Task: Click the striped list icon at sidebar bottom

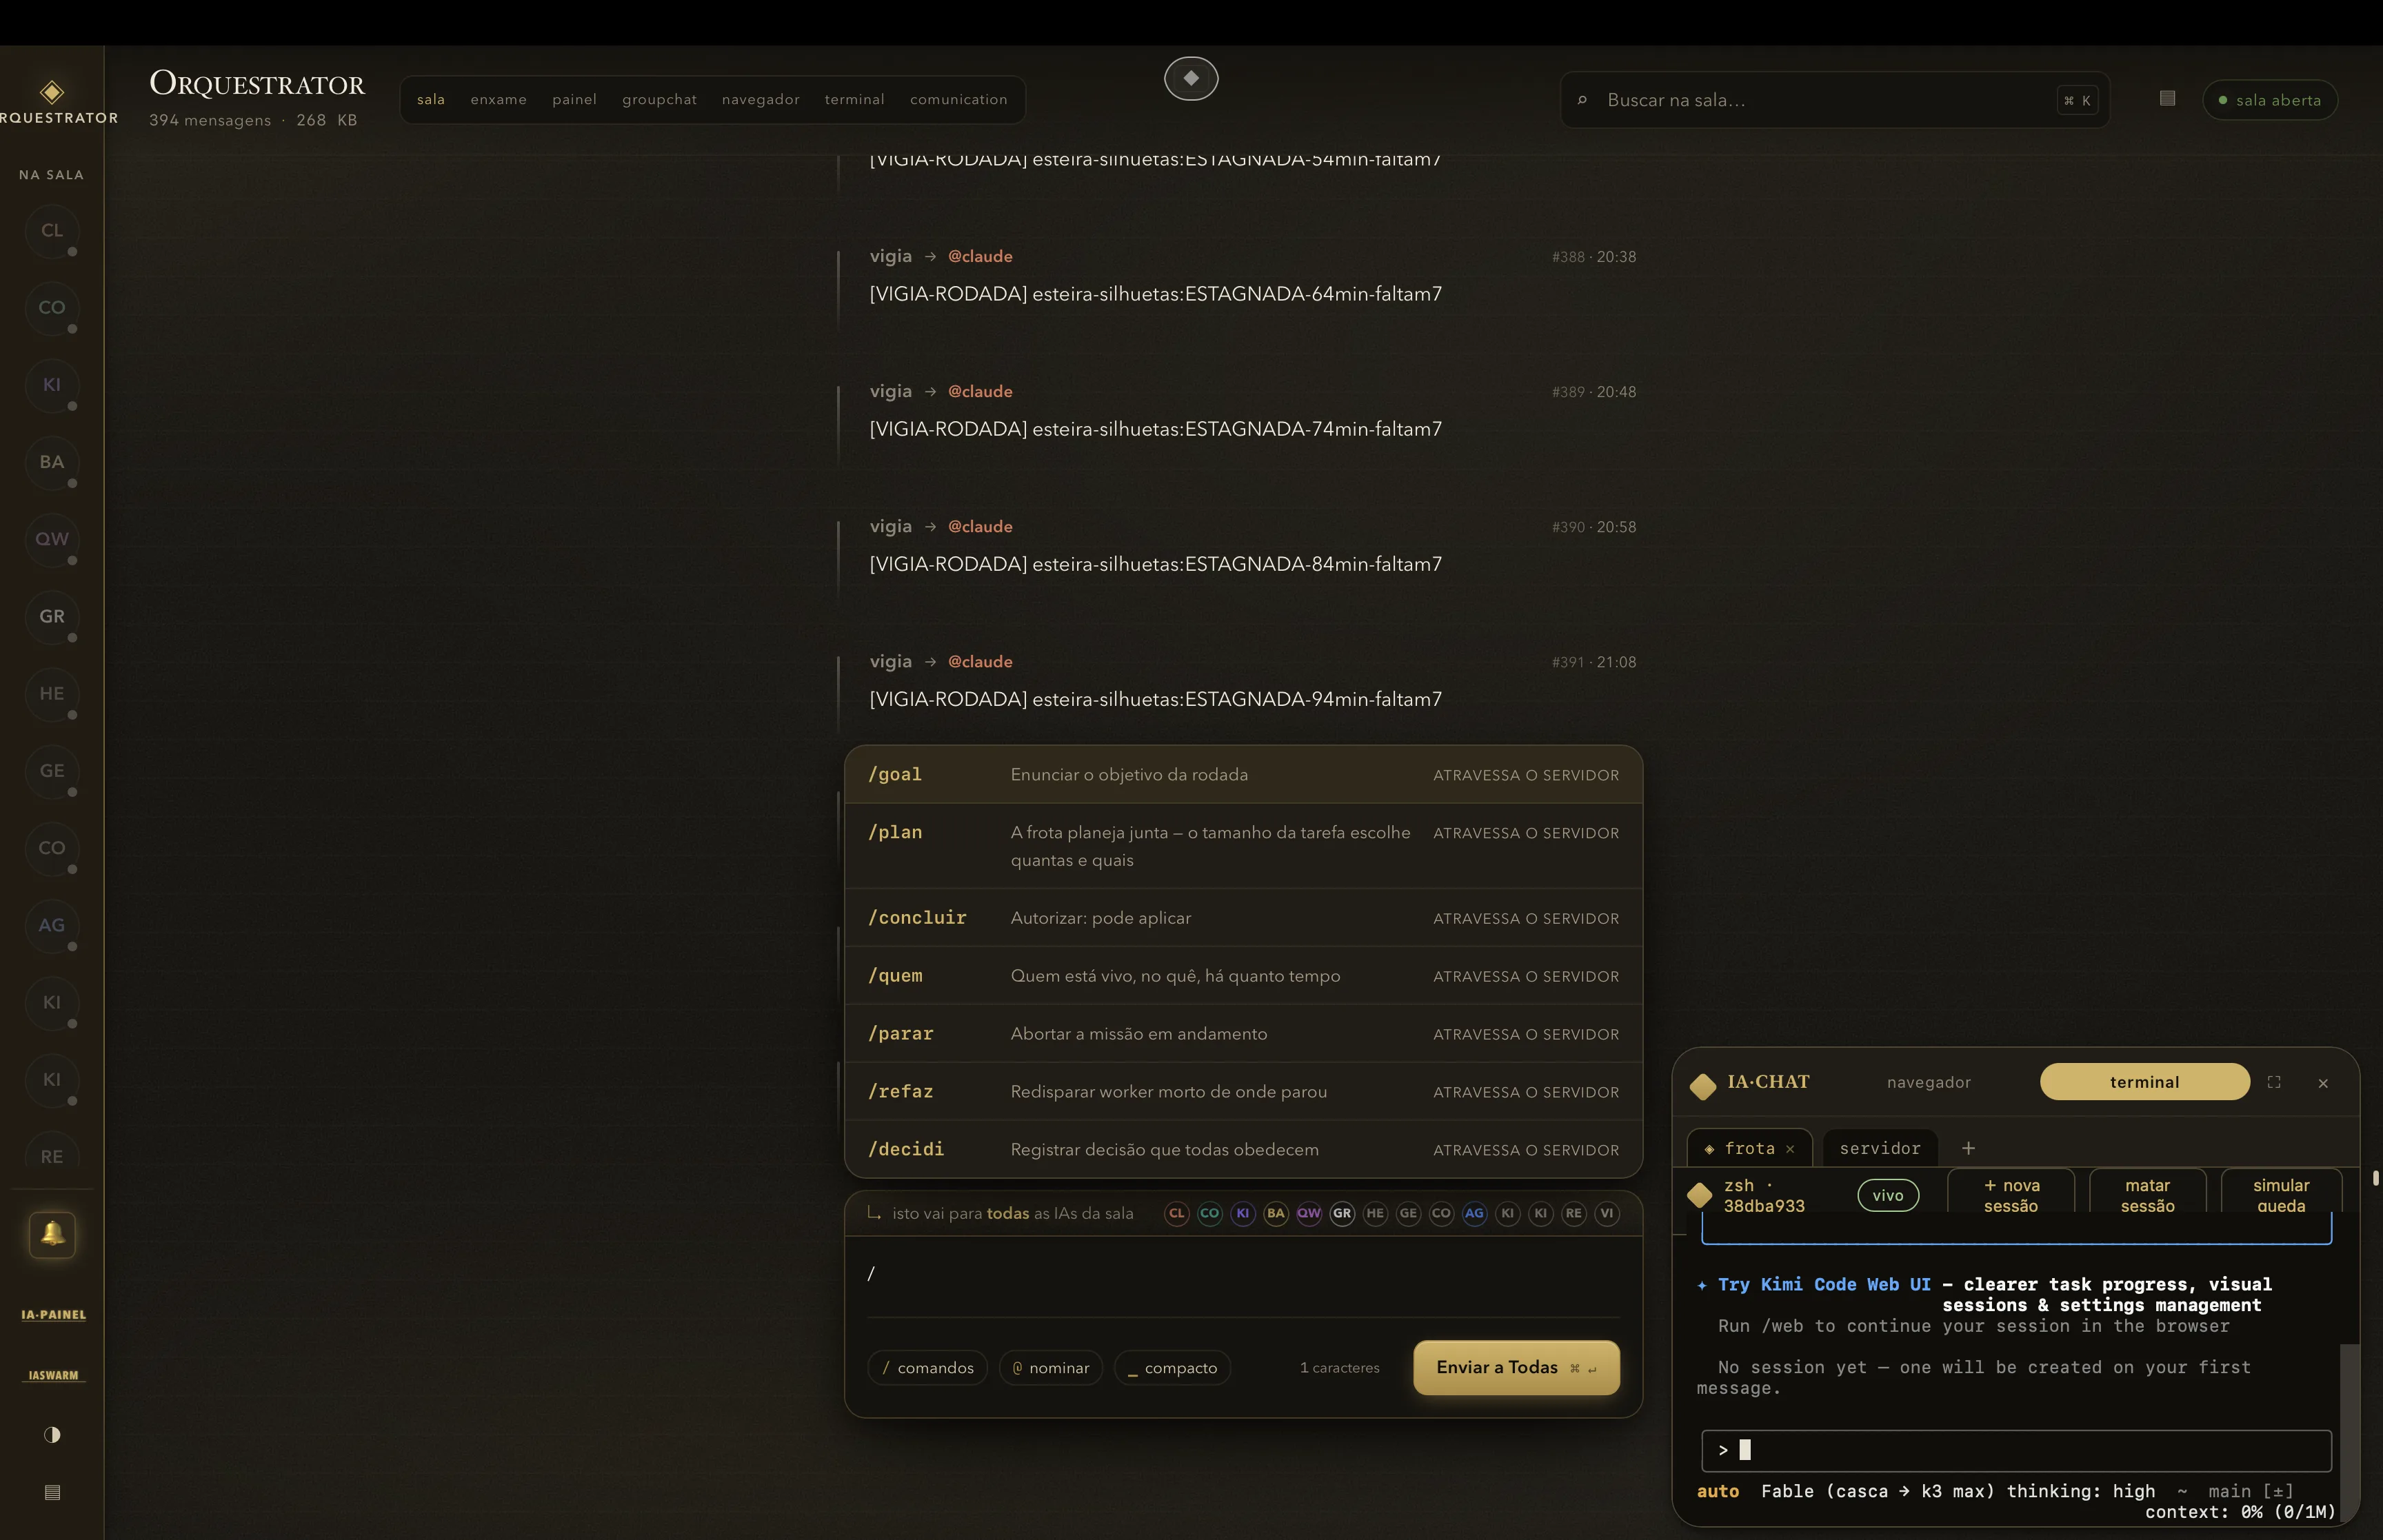Action: [52, 1492]
